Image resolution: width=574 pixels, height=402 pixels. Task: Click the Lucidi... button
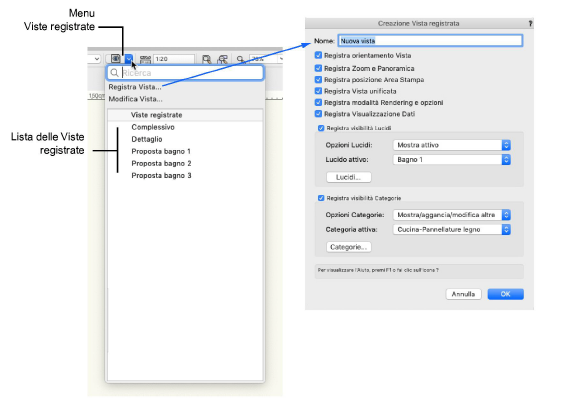pyautogui.click(x=348, y=177)
